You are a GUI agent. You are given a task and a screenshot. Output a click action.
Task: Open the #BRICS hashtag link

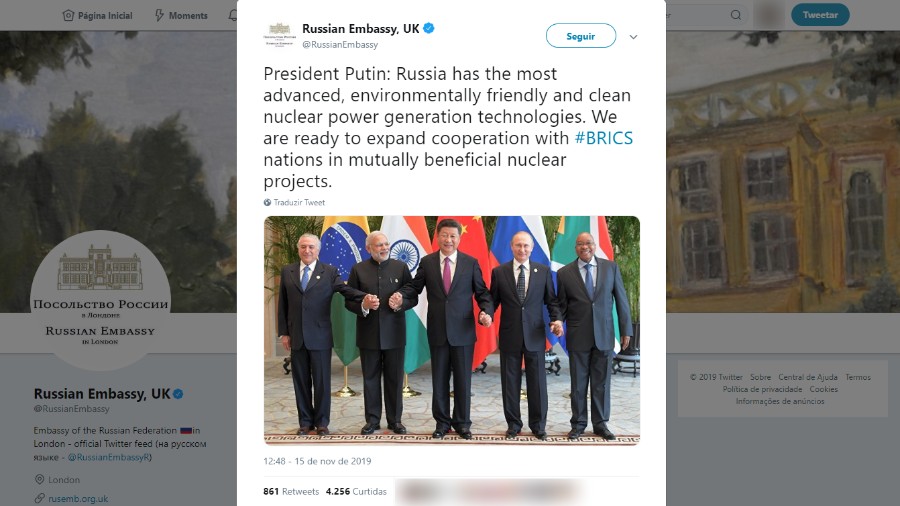pyautogui.click(x=603, y=138)
